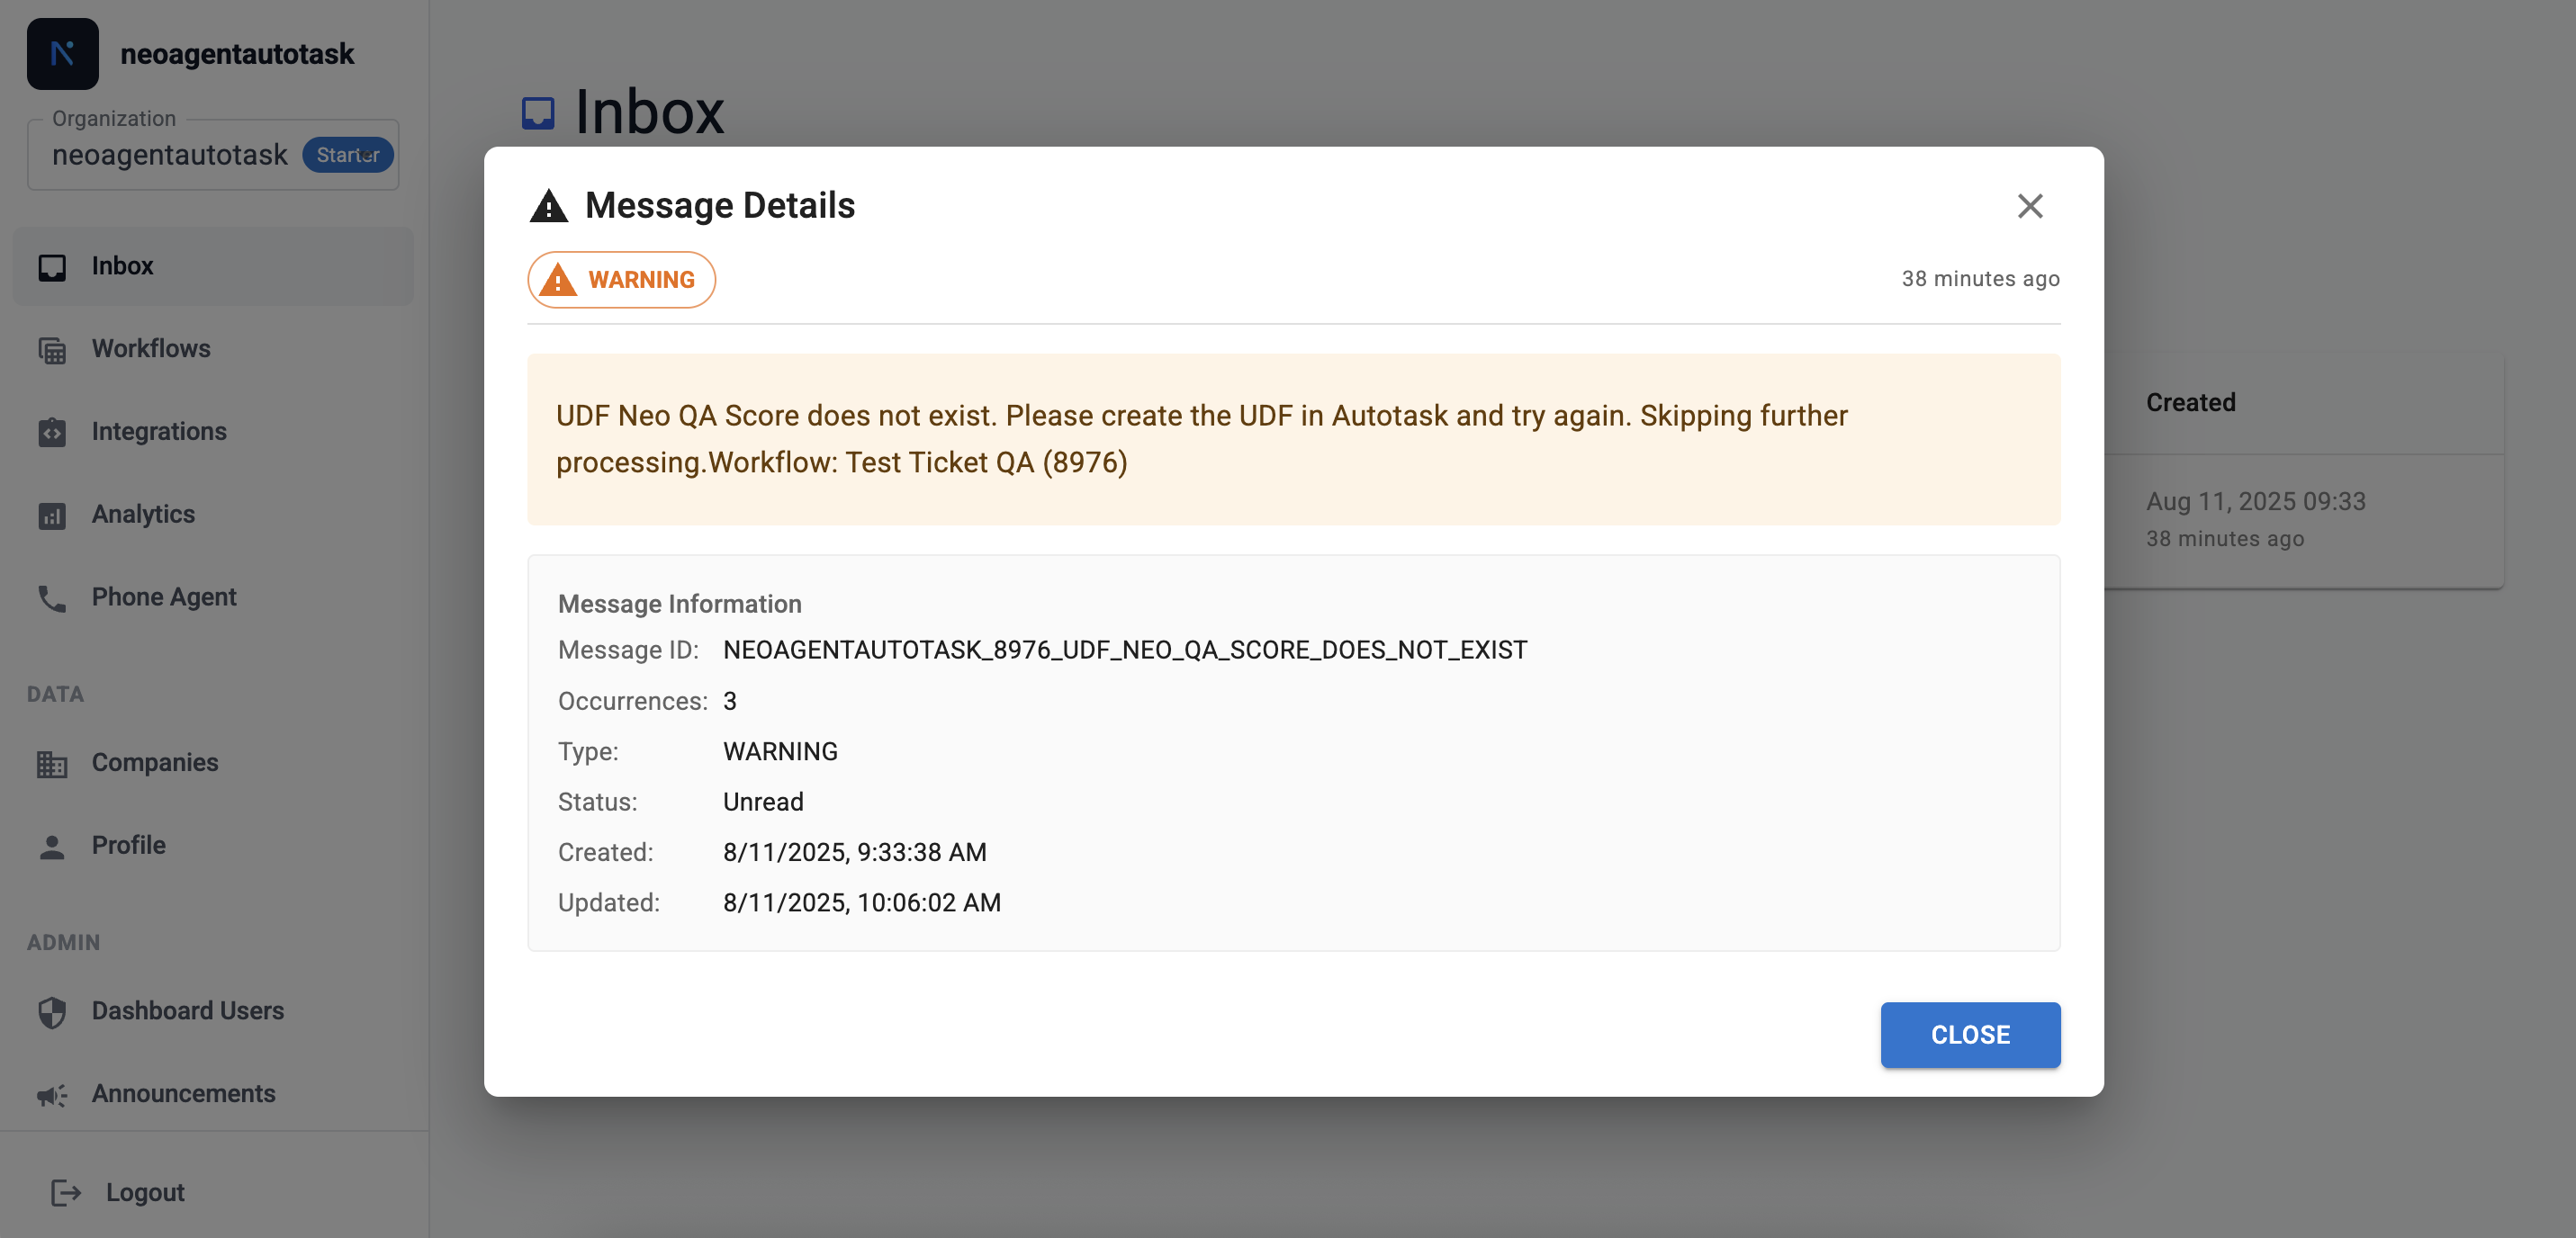Click the Inbox tray icon in sidebar
Viewport: 2576px width, 1238px height.
tap(52, 267)
